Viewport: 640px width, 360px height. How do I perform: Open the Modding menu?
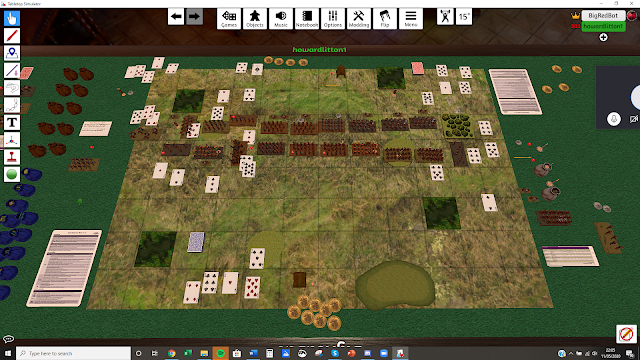[359, 18]
